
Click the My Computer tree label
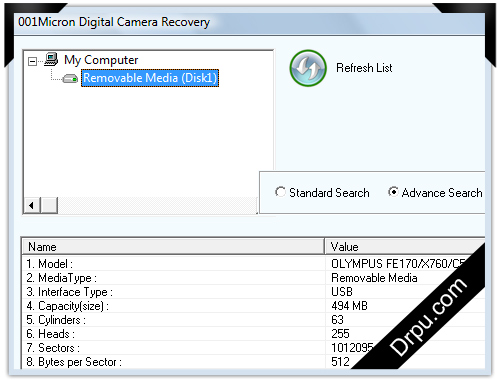point(101,60)
